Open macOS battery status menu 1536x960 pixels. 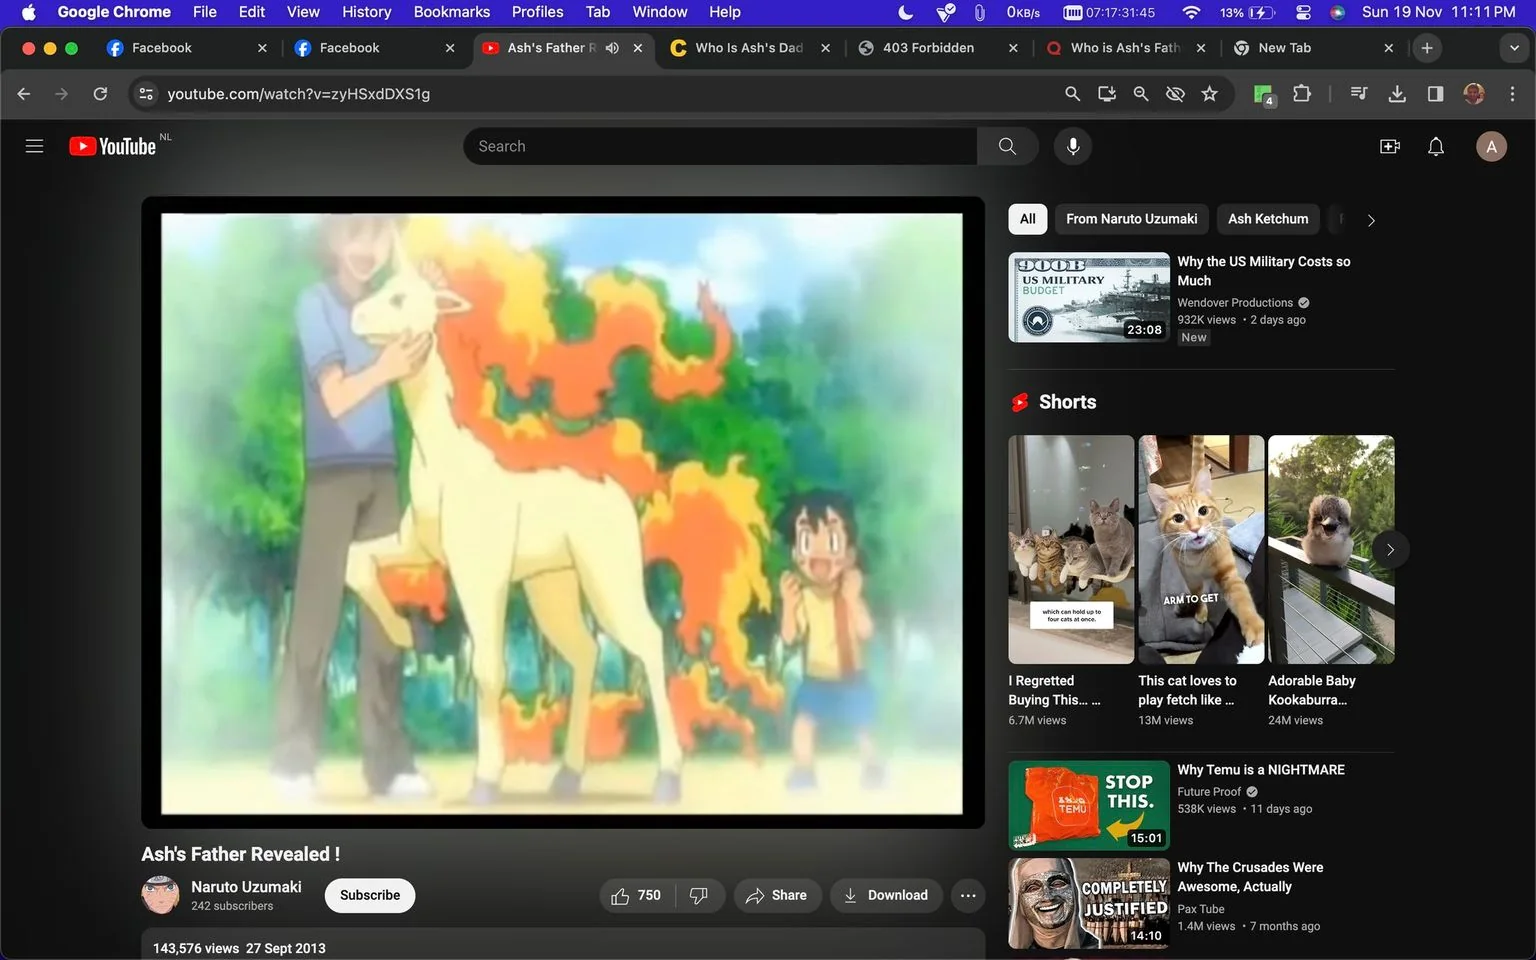pyautogui.click(x=1247, y=12)
